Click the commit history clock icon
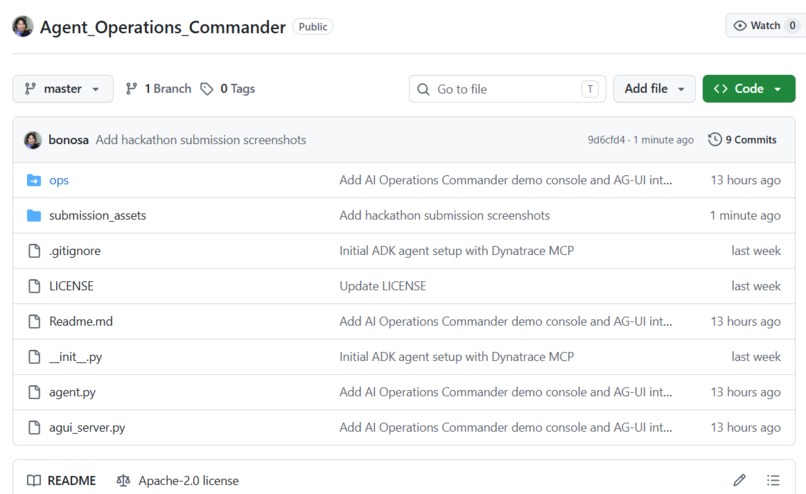Viewport: 806px width, 494px height. tap(715, 139)
